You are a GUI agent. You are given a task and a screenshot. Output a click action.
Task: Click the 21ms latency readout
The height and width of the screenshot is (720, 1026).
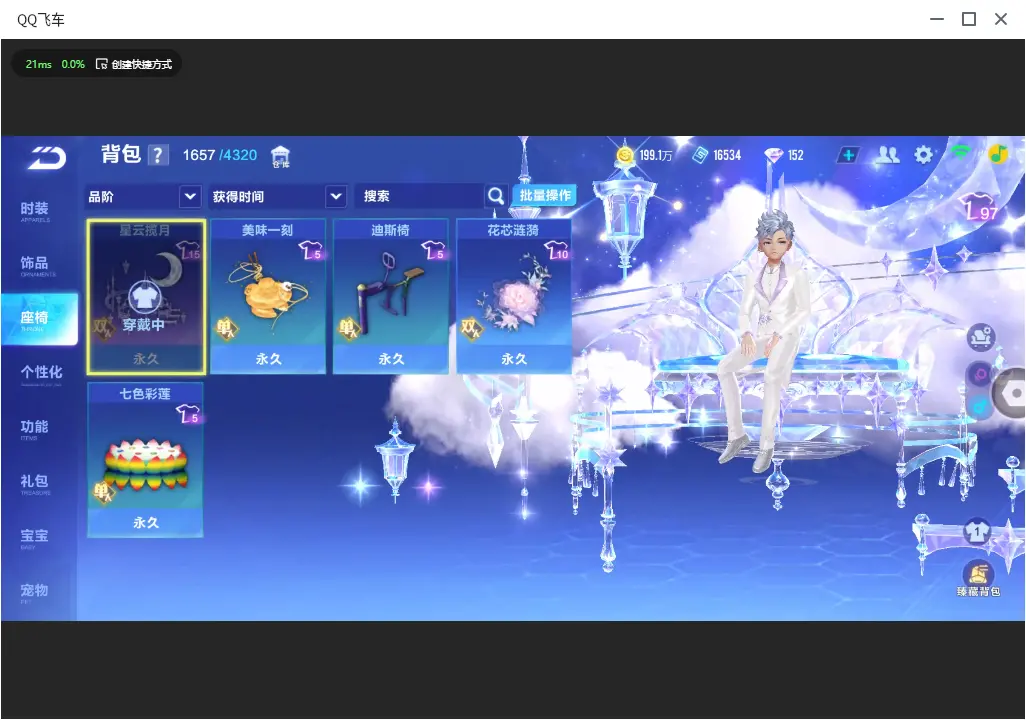39,64
